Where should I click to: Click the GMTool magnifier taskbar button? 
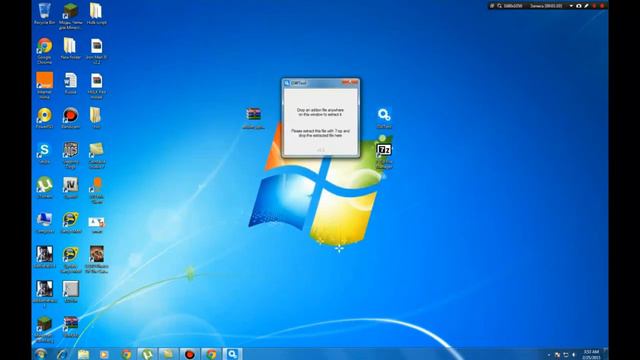(x=232, y=354)
